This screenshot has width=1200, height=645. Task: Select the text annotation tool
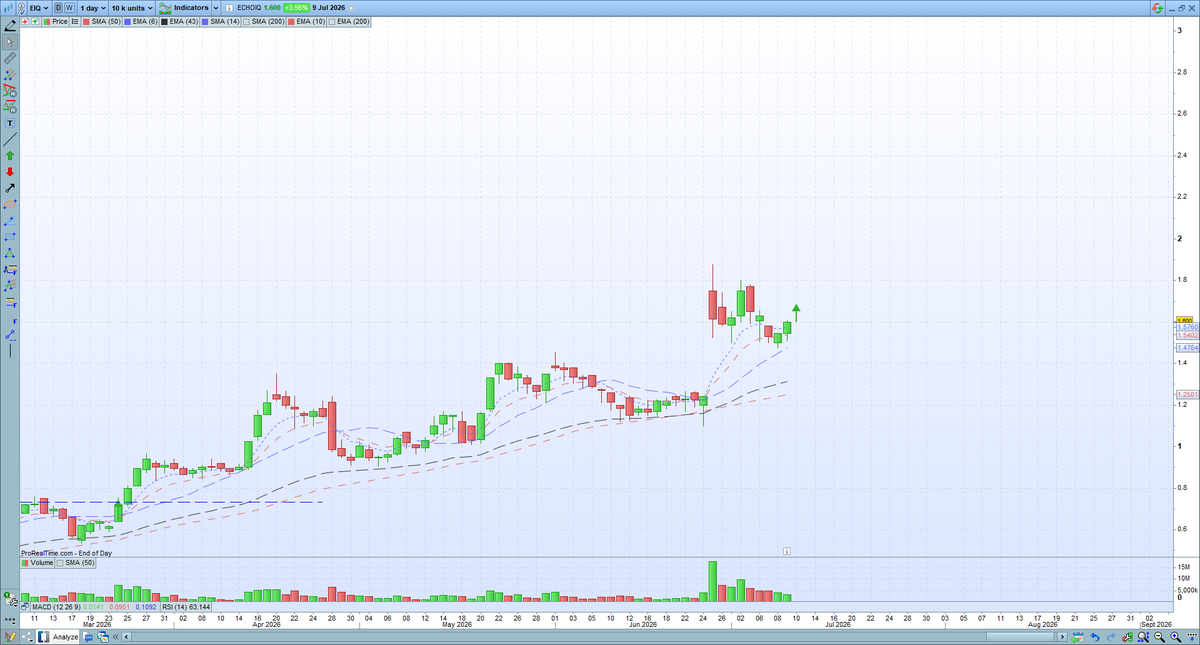point(10,123)
